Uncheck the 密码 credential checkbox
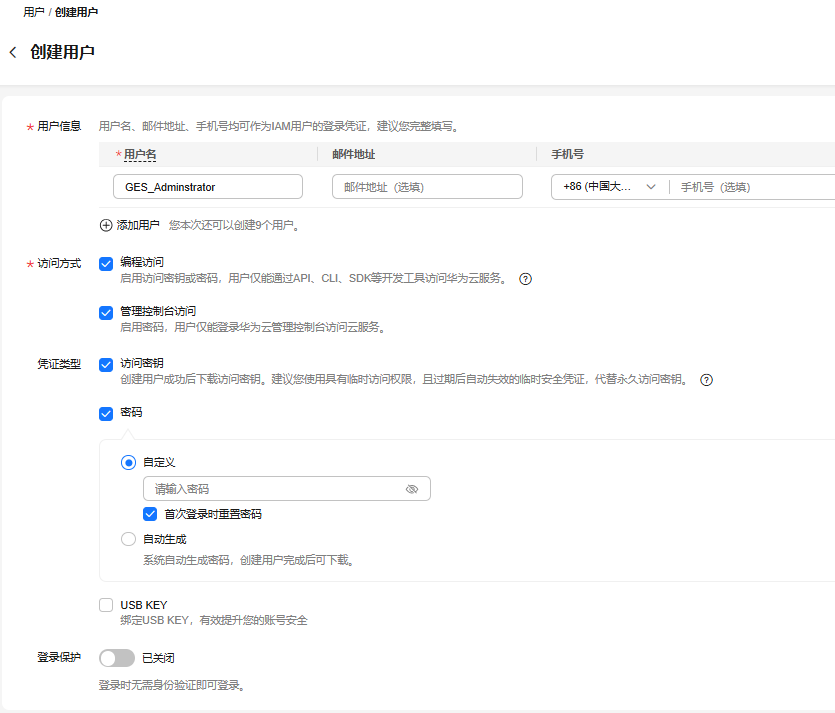835x713 pixels. coord(106,413)
